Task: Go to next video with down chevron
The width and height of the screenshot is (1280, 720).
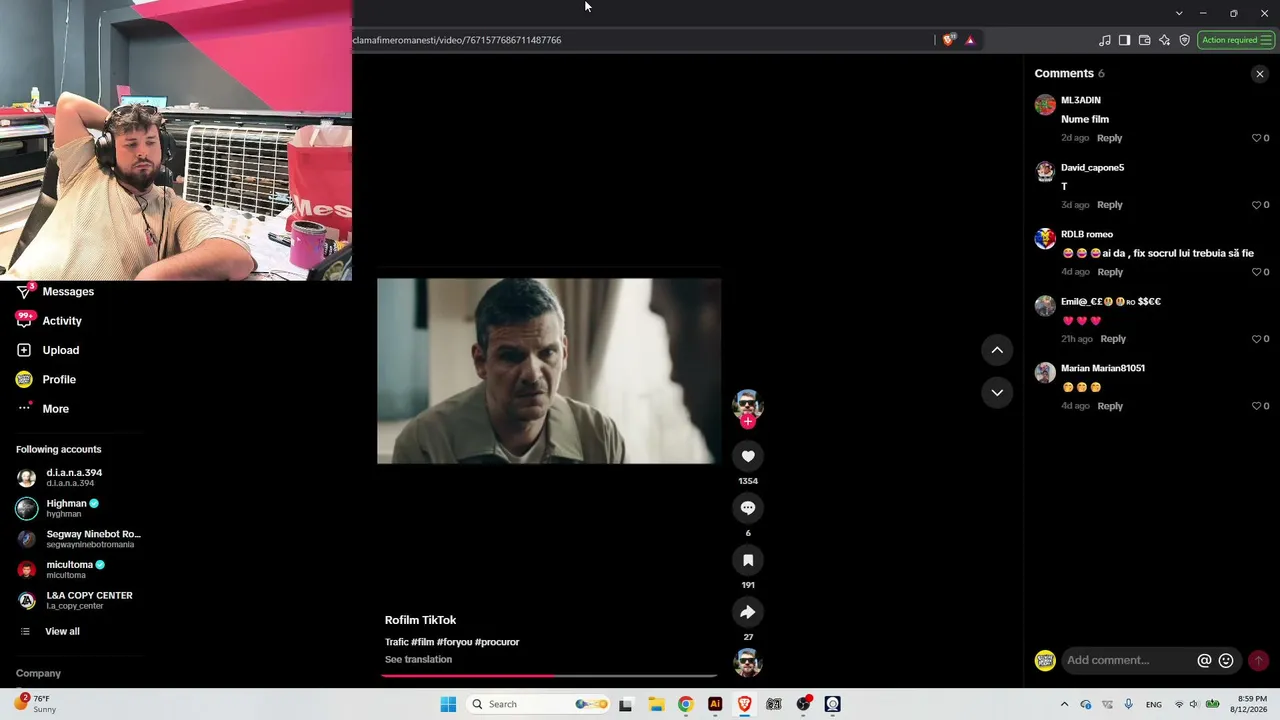Action: (997, 392)
